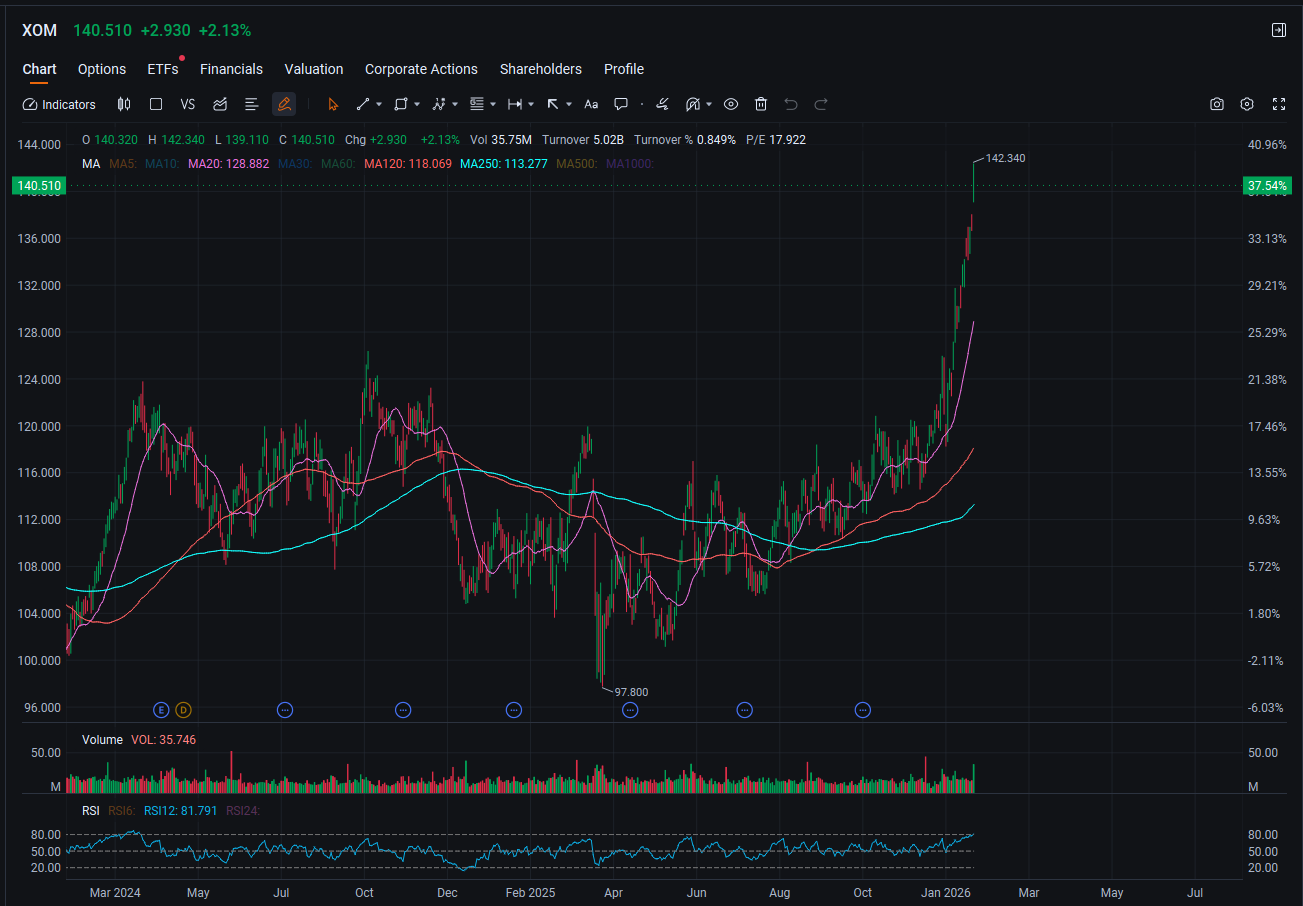The image size is (1303, 906).
Task: Click the 142.340 high price label
Action: (1005, 158)
